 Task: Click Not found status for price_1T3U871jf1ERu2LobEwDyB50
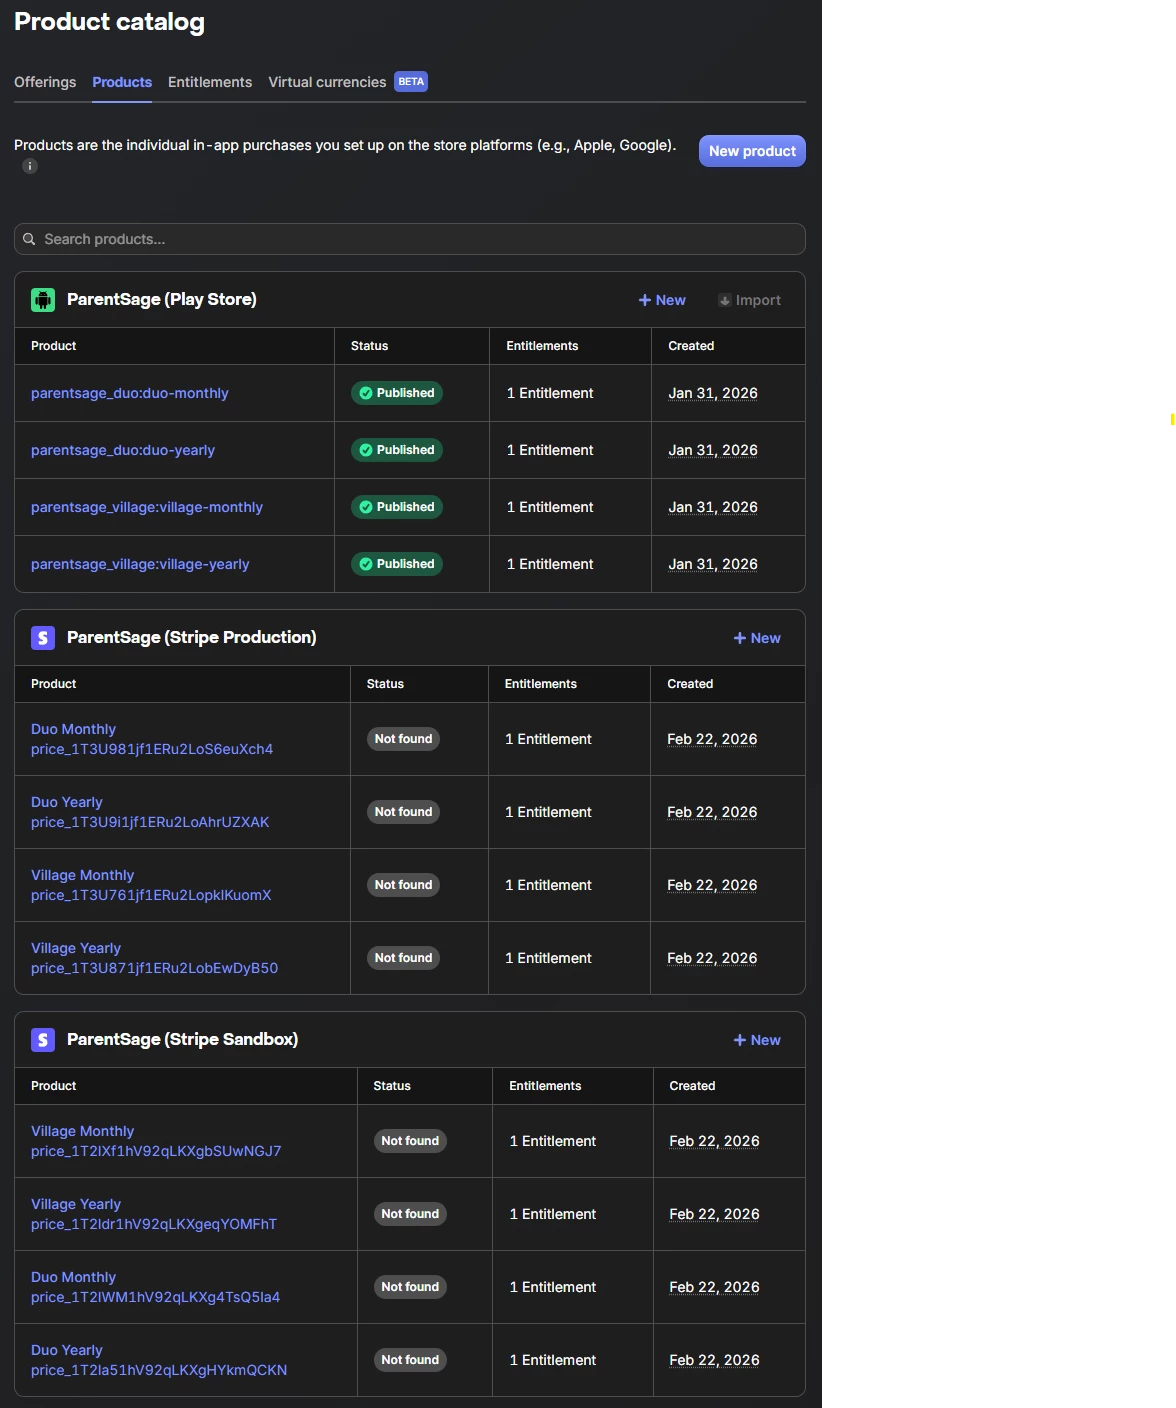coord(403,958)
